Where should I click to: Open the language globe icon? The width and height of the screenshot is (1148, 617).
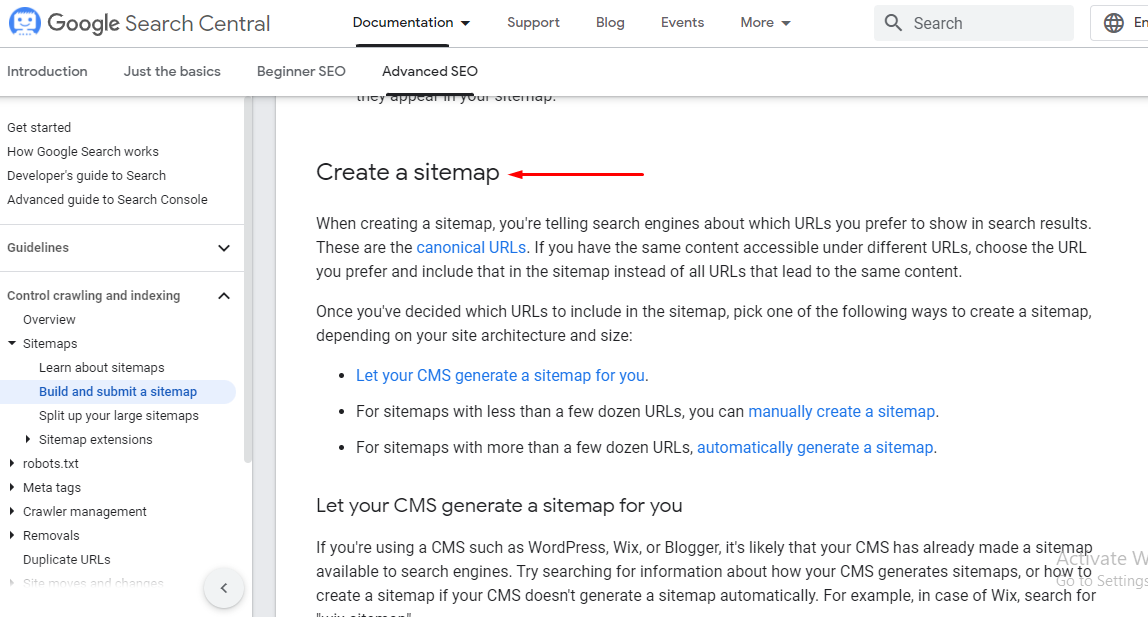click(x=1114, y=23)
